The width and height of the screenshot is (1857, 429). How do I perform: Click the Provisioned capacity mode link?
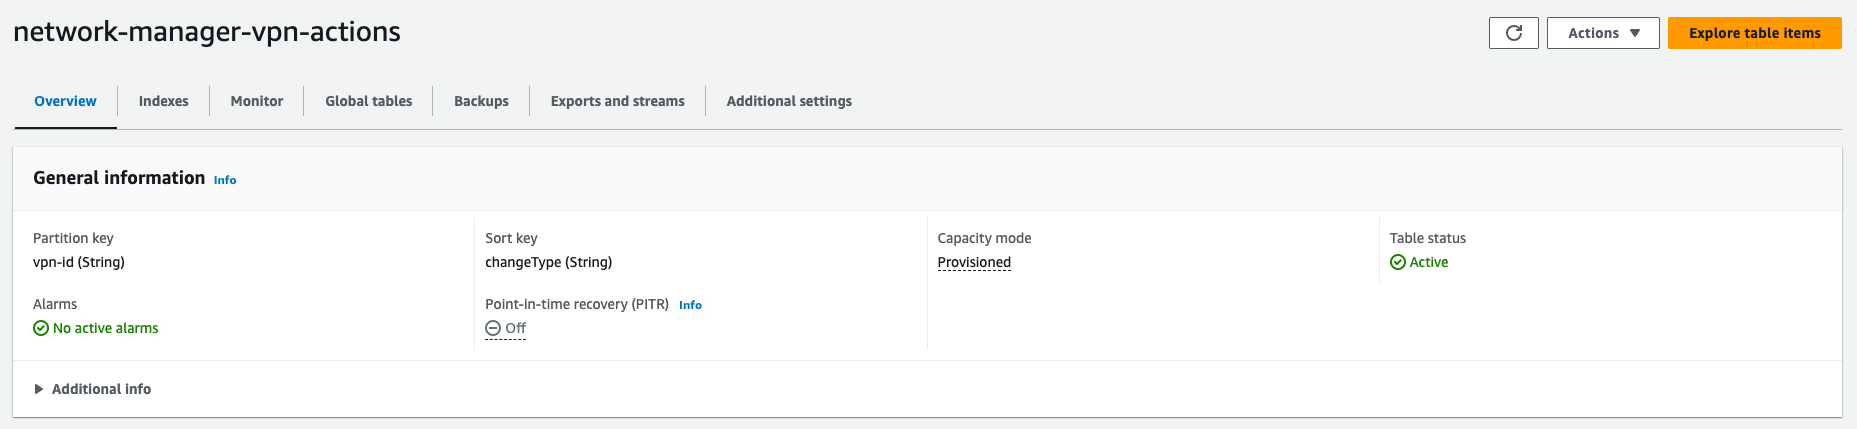point(974,262)
